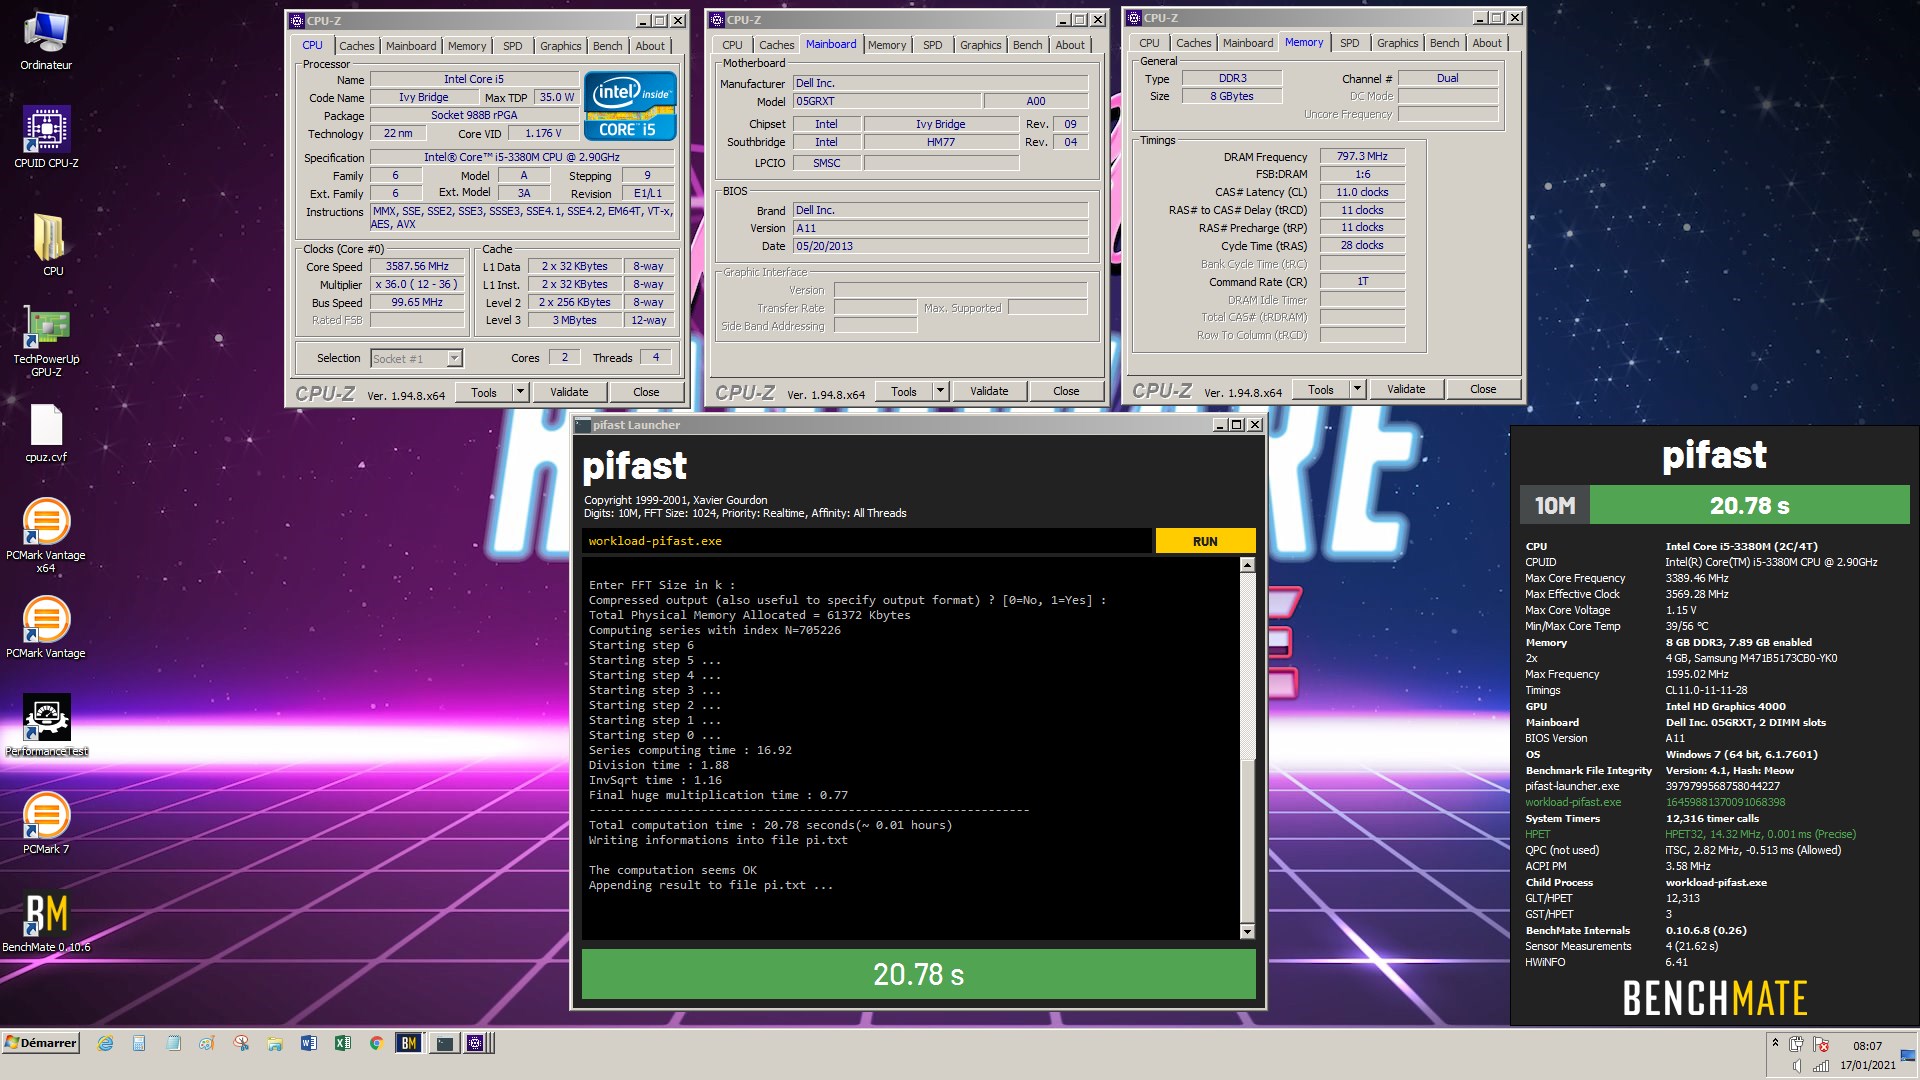Select PCMark Vantage x64 shortcut
The height and width of the screenshot is (1080, 1920).
[x=46, y=536]
